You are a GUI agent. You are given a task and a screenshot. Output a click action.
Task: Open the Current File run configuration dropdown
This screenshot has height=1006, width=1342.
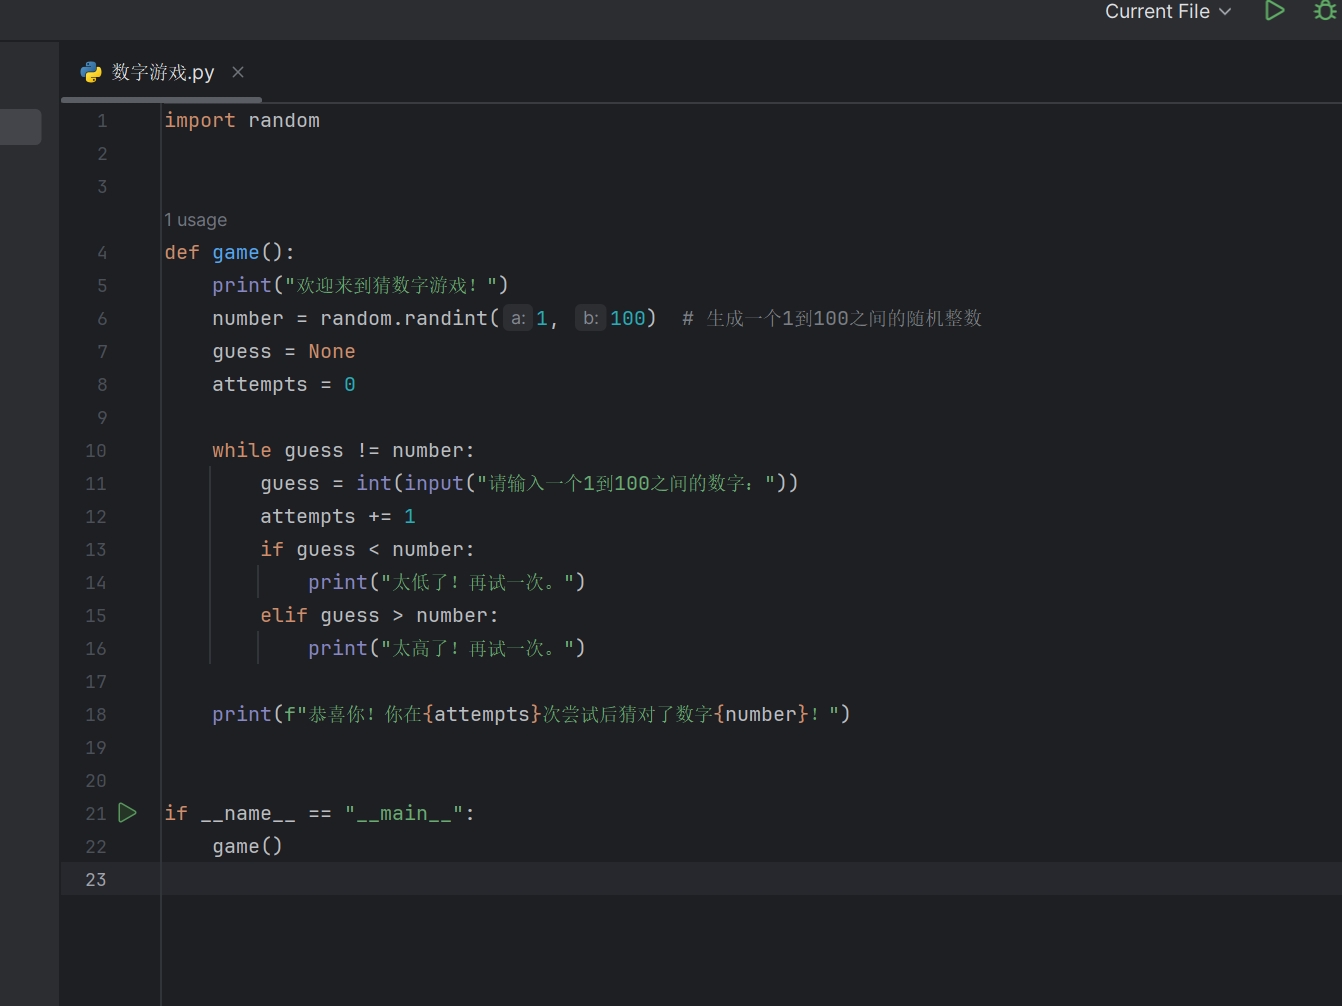click(1167, 12)
